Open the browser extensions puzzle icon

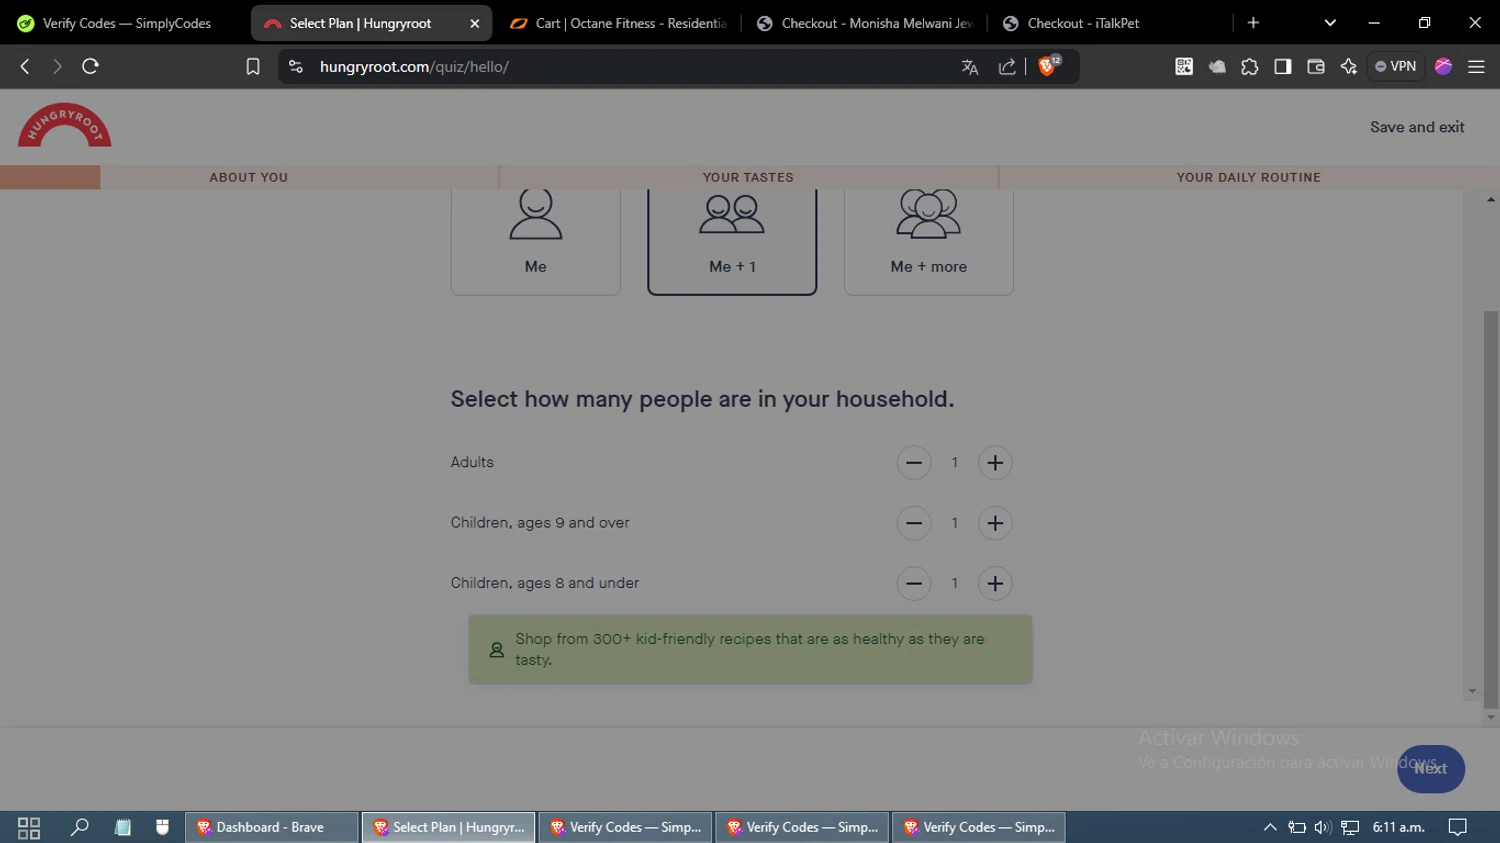point(1250,67)
